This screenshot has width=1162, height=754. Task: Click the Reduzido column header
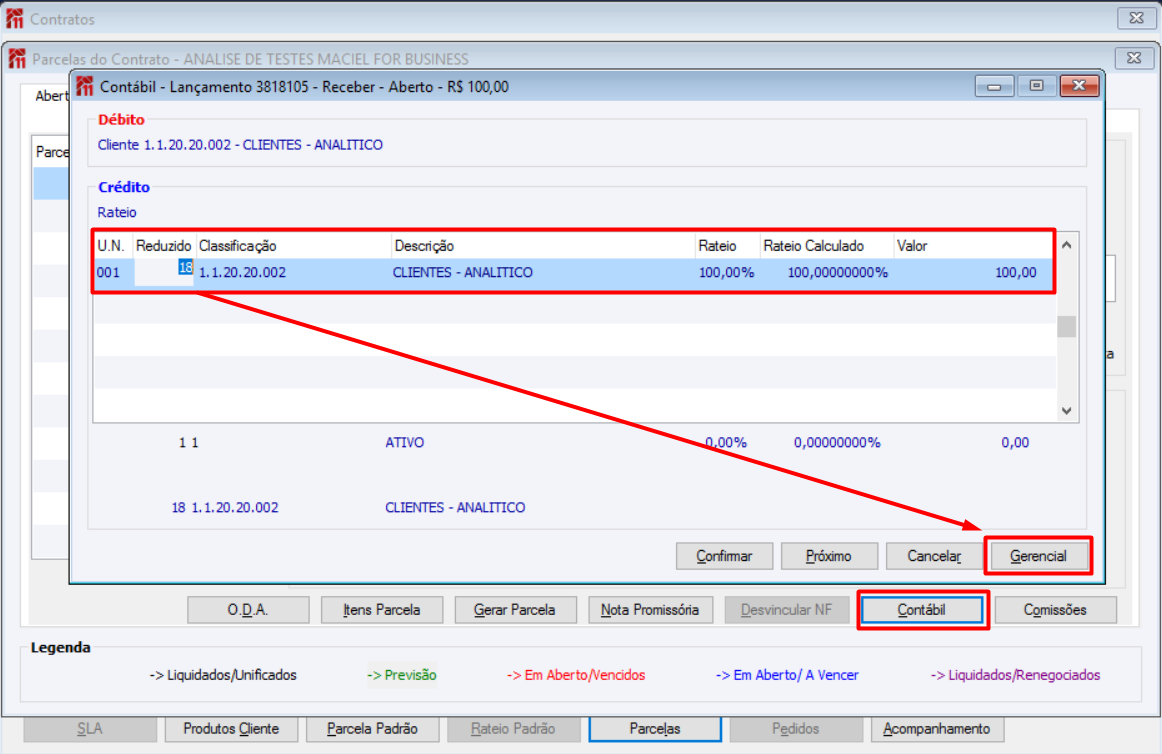(164, 246)
